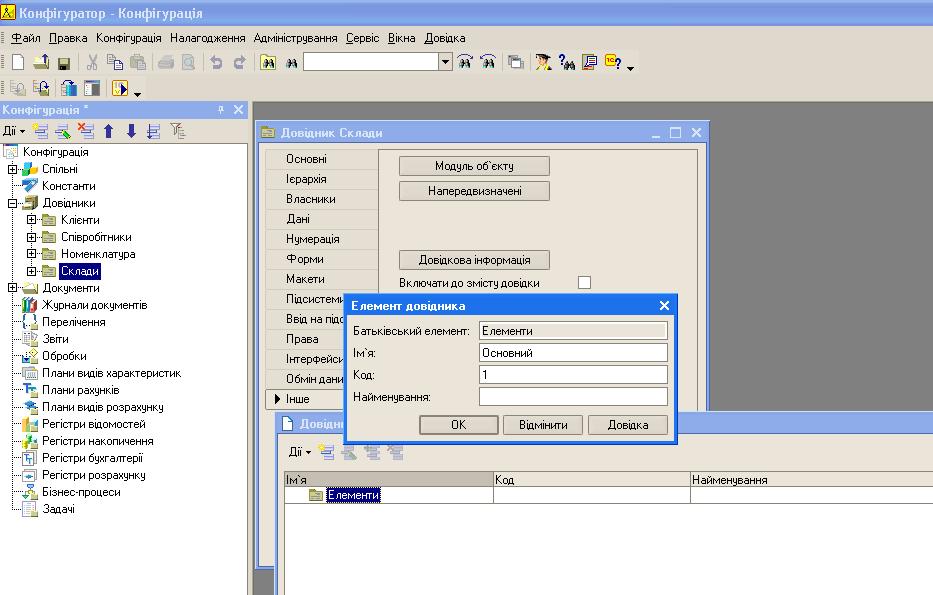Click the Open file toolbar icon
This screenshot has height=595, width=933.
click(41, 62)
